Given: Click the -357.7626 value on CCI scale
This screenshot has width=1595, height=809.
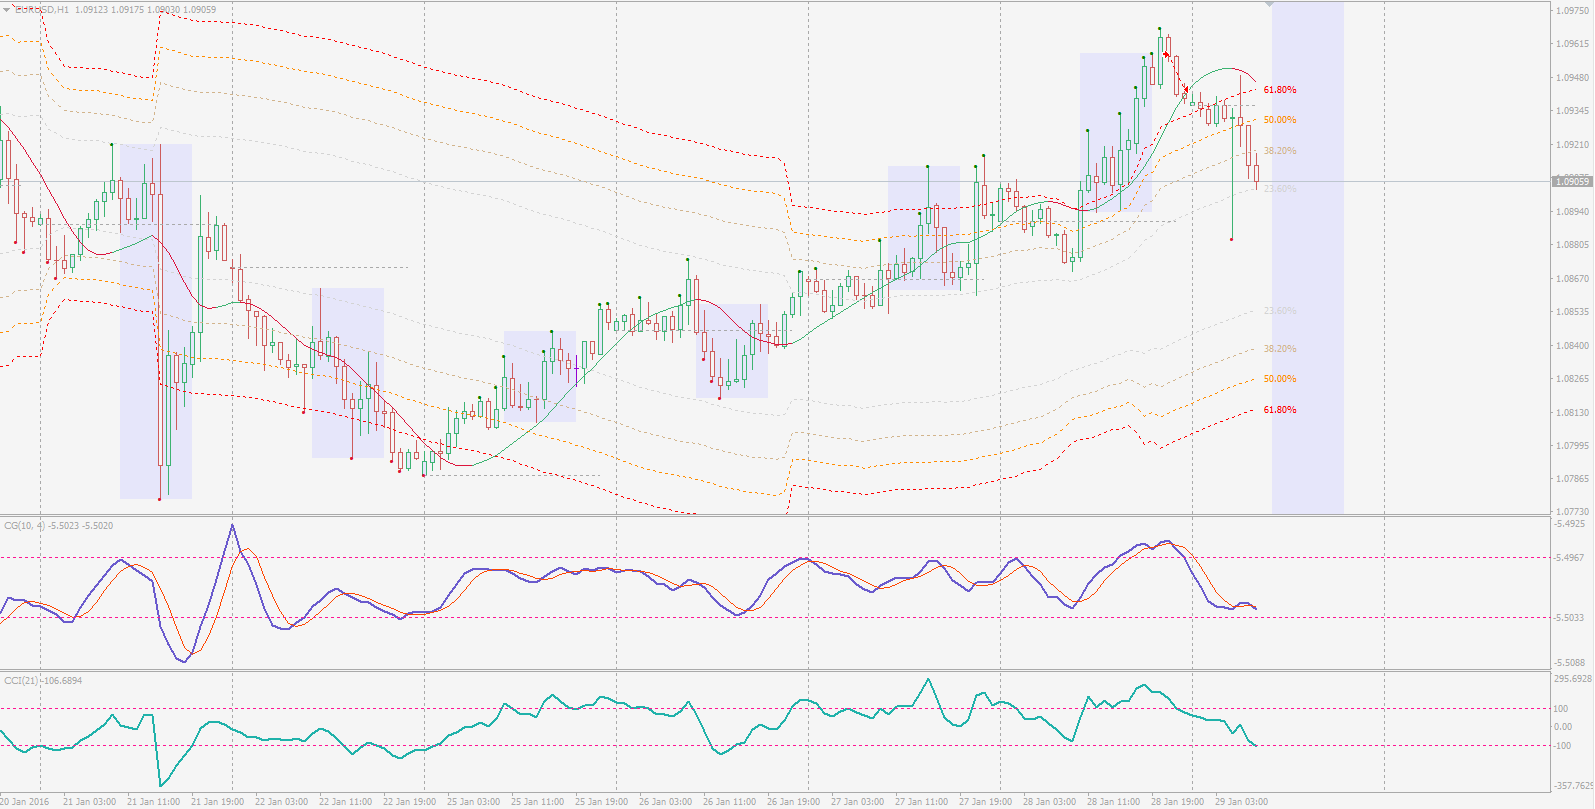Looking at the screenshot, I should pos(1573,786).
